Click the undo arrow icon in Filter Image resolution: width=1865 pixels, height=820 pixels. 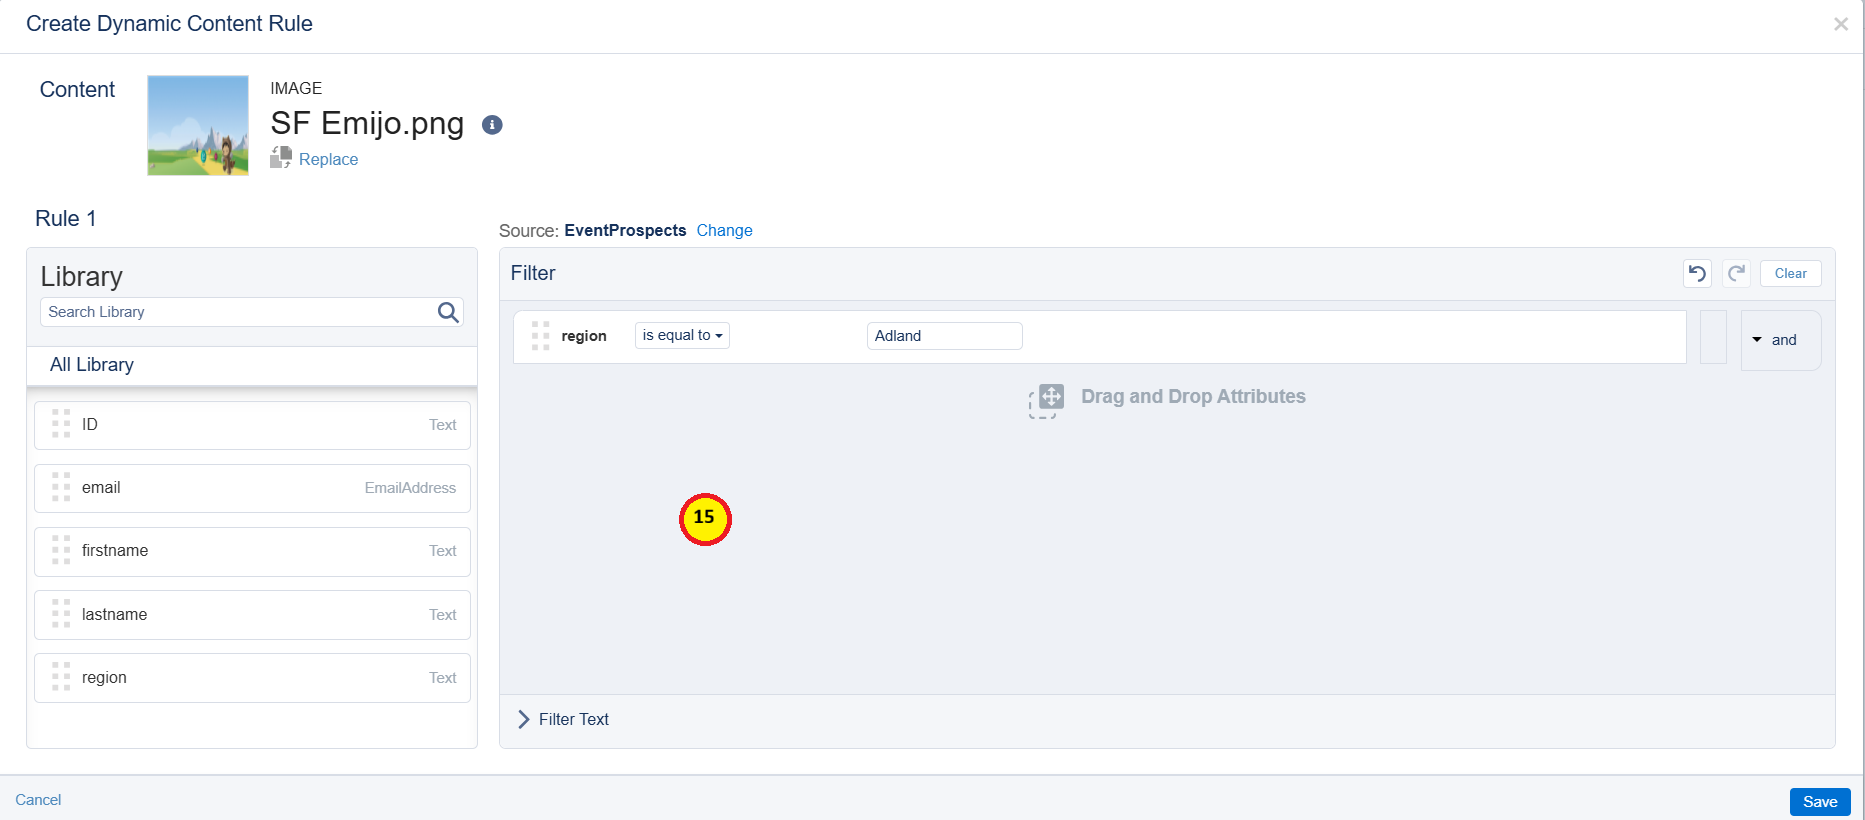coord(1697,274)
